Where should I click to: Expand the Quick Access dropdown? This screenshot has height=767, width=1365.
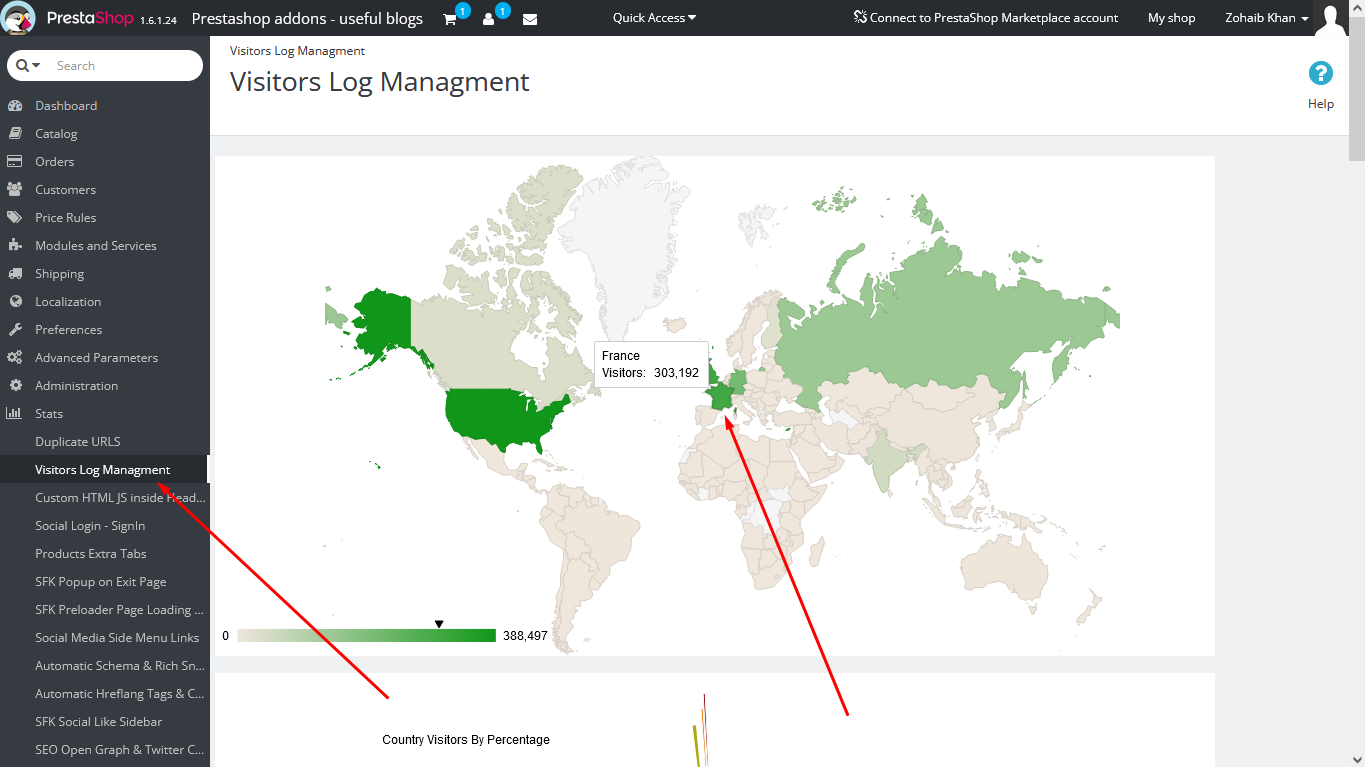coord(654,18)
